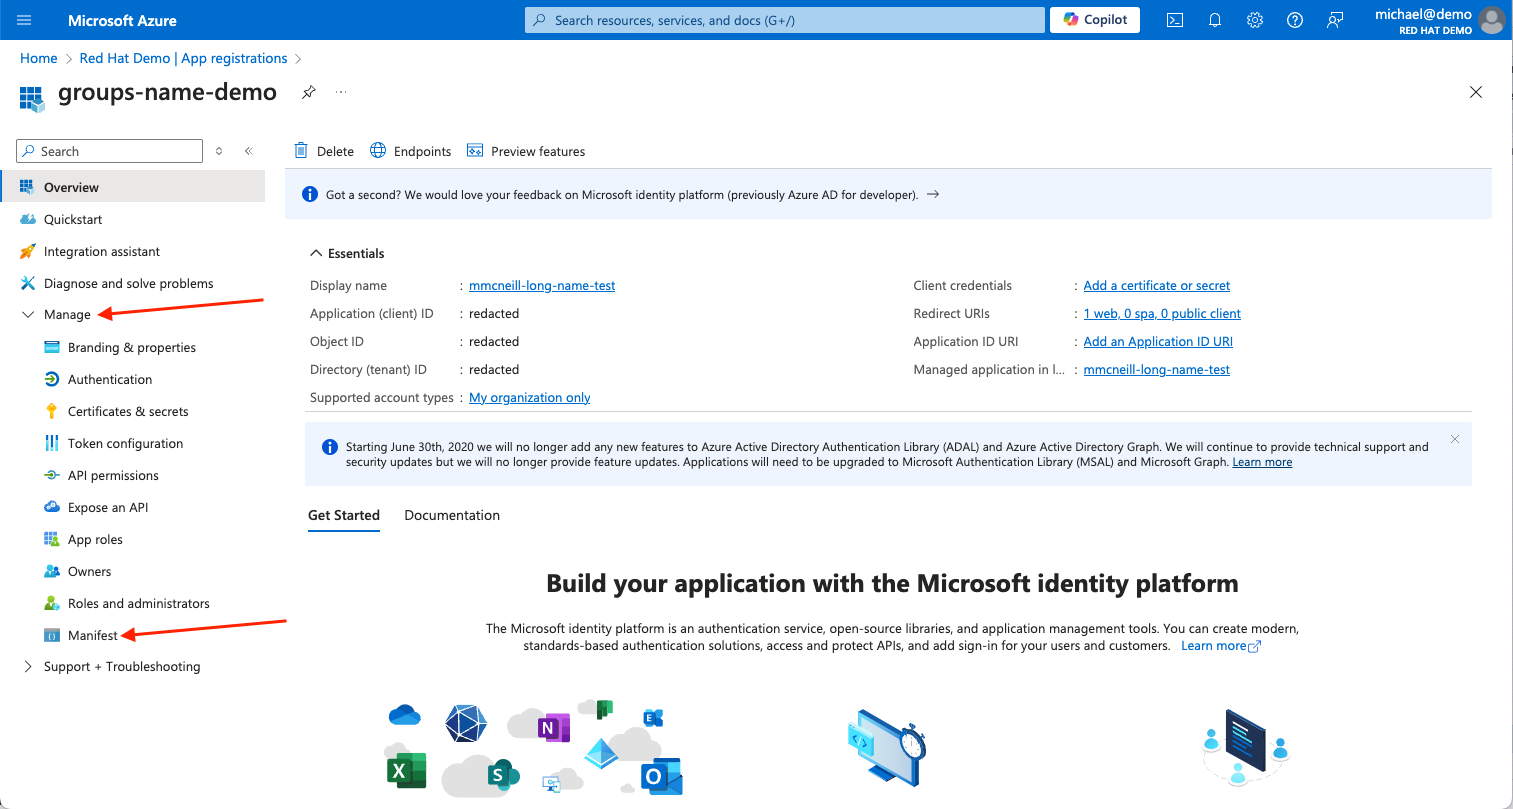Viewport: 1513px width, 809px height.
Task: Expand Support + Troubleshooting
Action: [x=122, y=666]
